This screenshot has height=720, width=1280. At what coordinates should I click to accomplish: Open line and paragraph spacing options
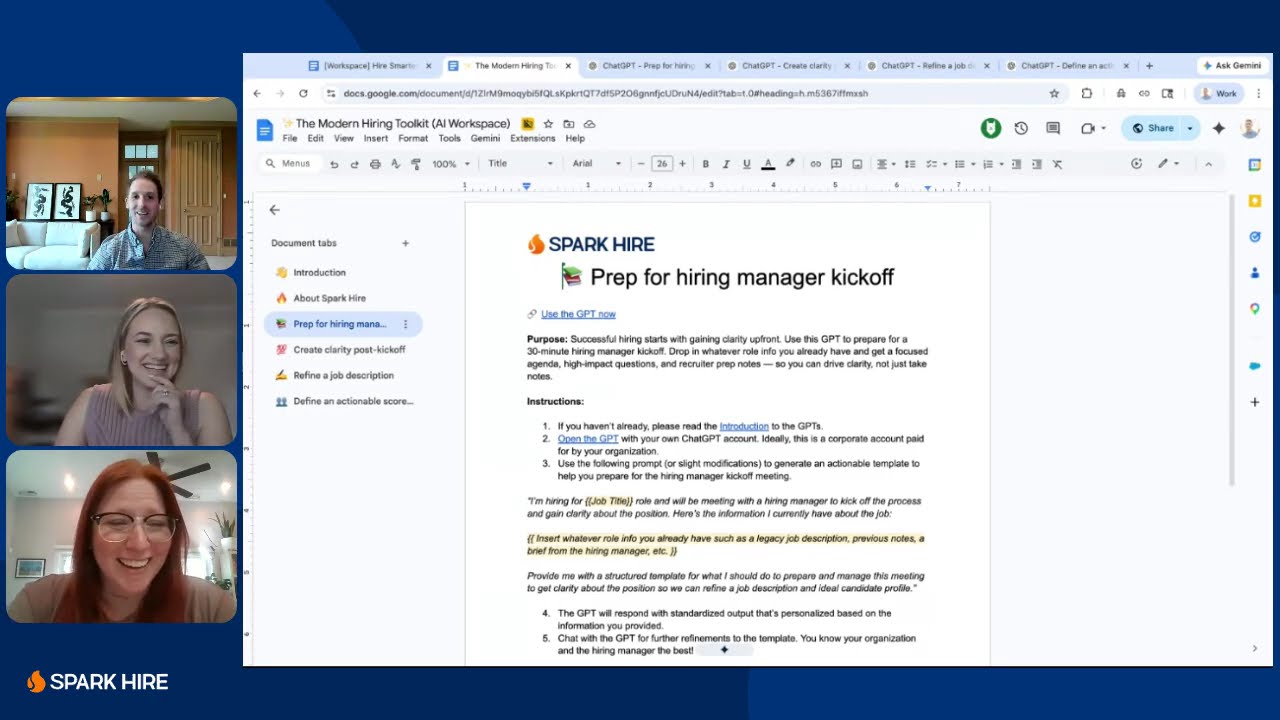click(x=910, y=164)
